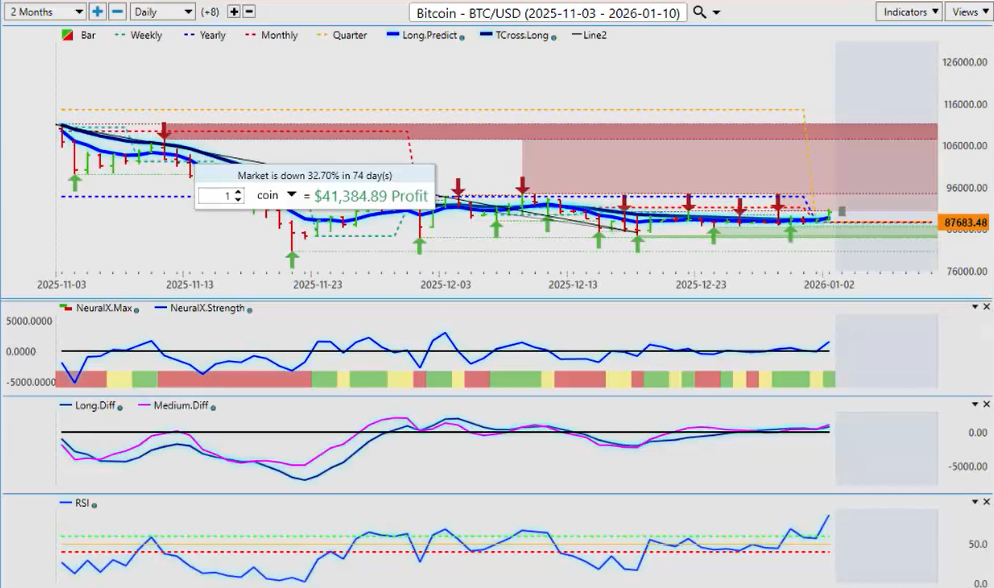This screenshot has width=994, height=588.
Task: Click the blue minus zoom-out button
Action: pyautogui.click(x=117, y=12)
